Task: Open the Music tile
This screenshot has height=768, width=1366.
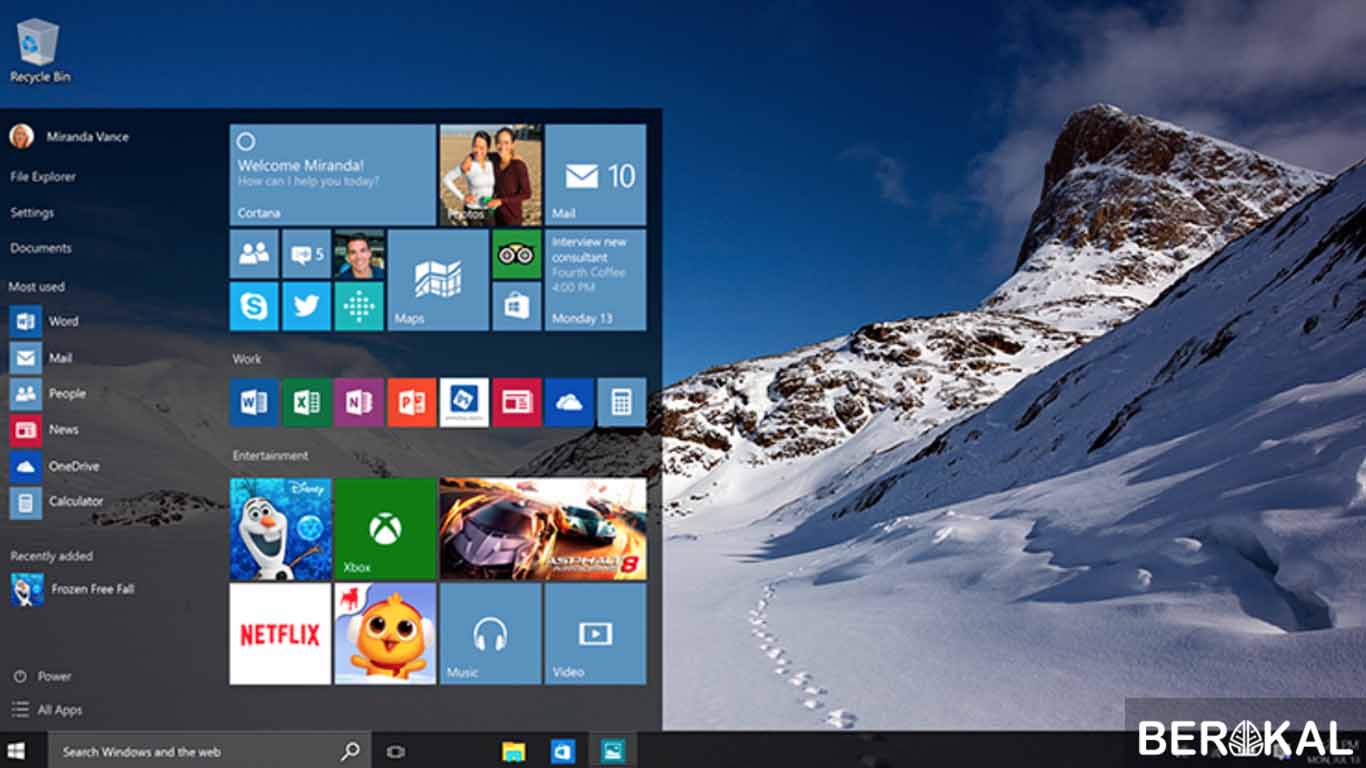Action: click(x=490, y=634)
